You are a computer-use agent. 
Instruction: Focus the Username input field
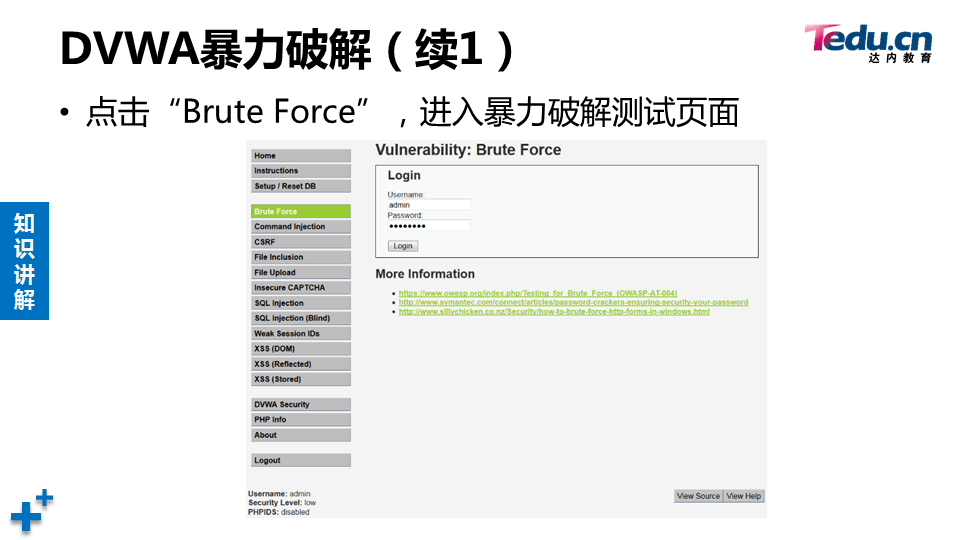tap(429, 205)
